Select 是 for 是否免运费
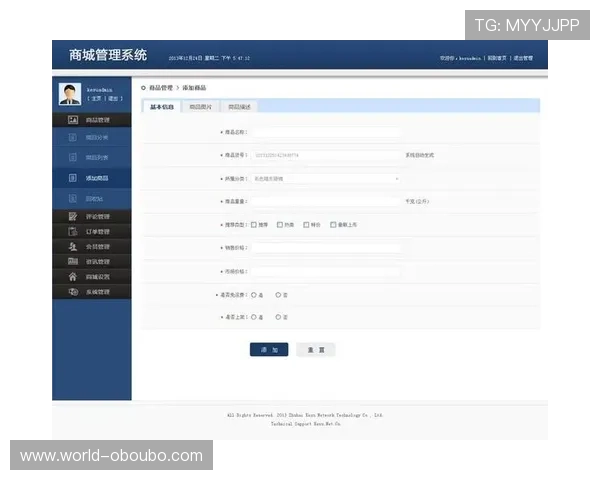Viewport: 600px width, 480px height. (x=254, y=295)
